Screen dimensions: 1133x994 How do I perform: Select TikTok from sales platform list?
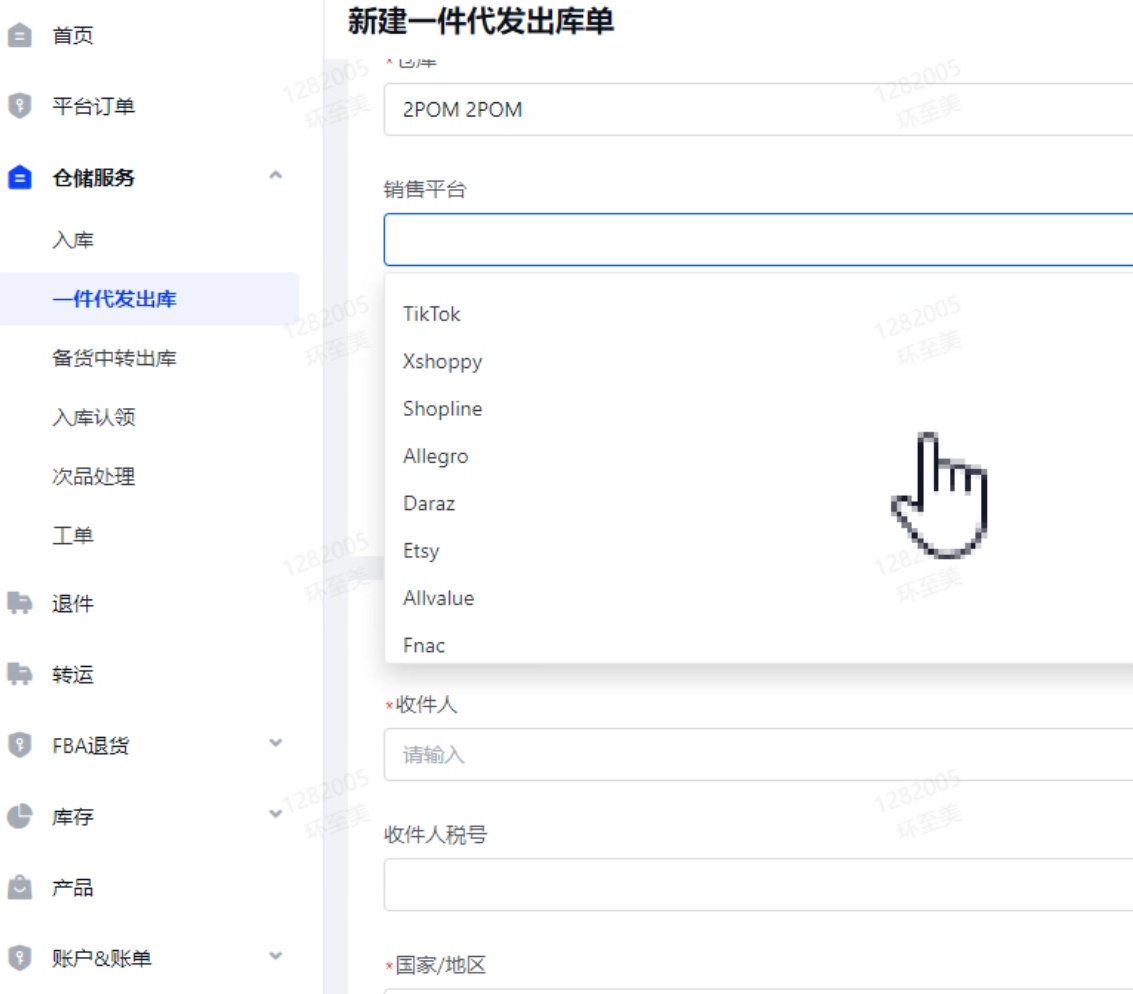coord(432,314)
